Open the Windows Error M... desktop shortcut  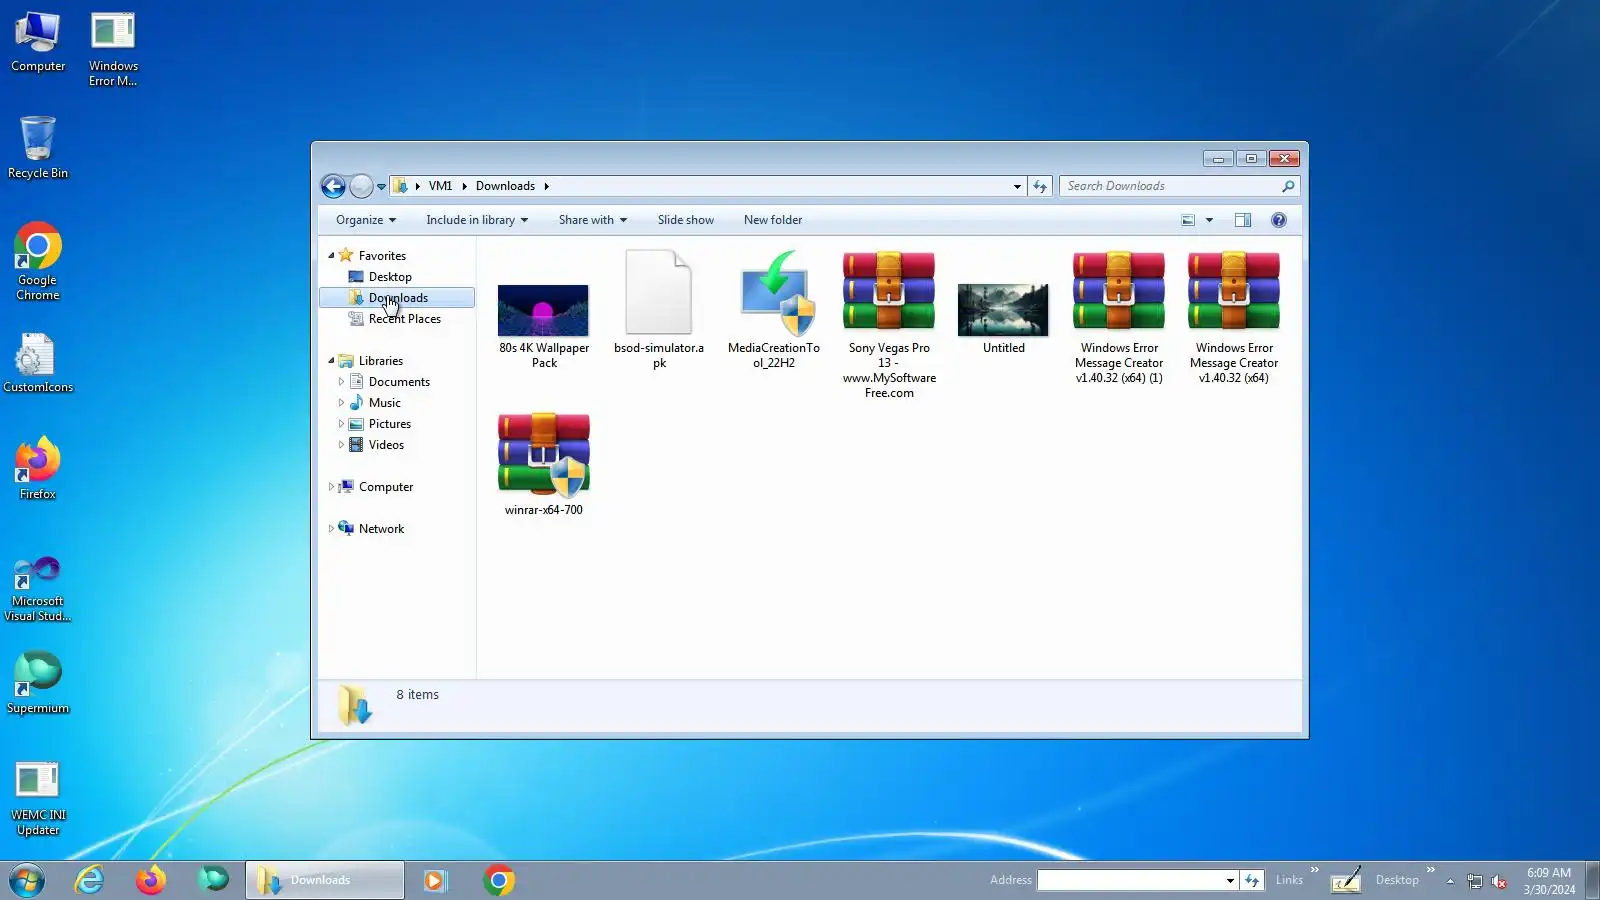(x=113, y=49)
